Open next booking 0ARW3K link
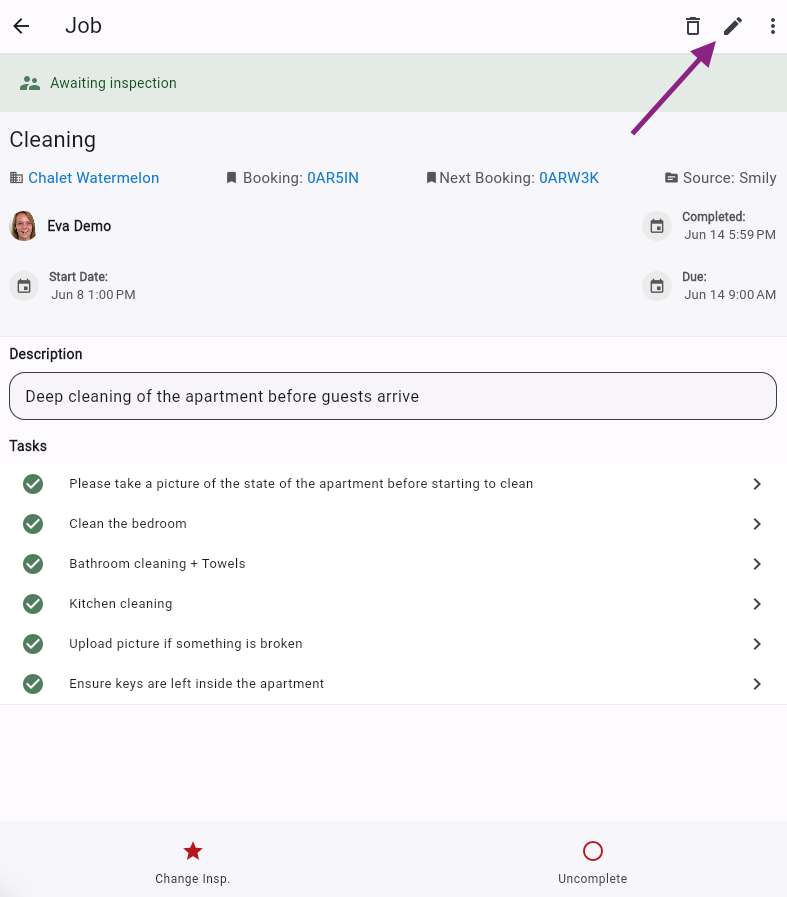 pos(568,178)
